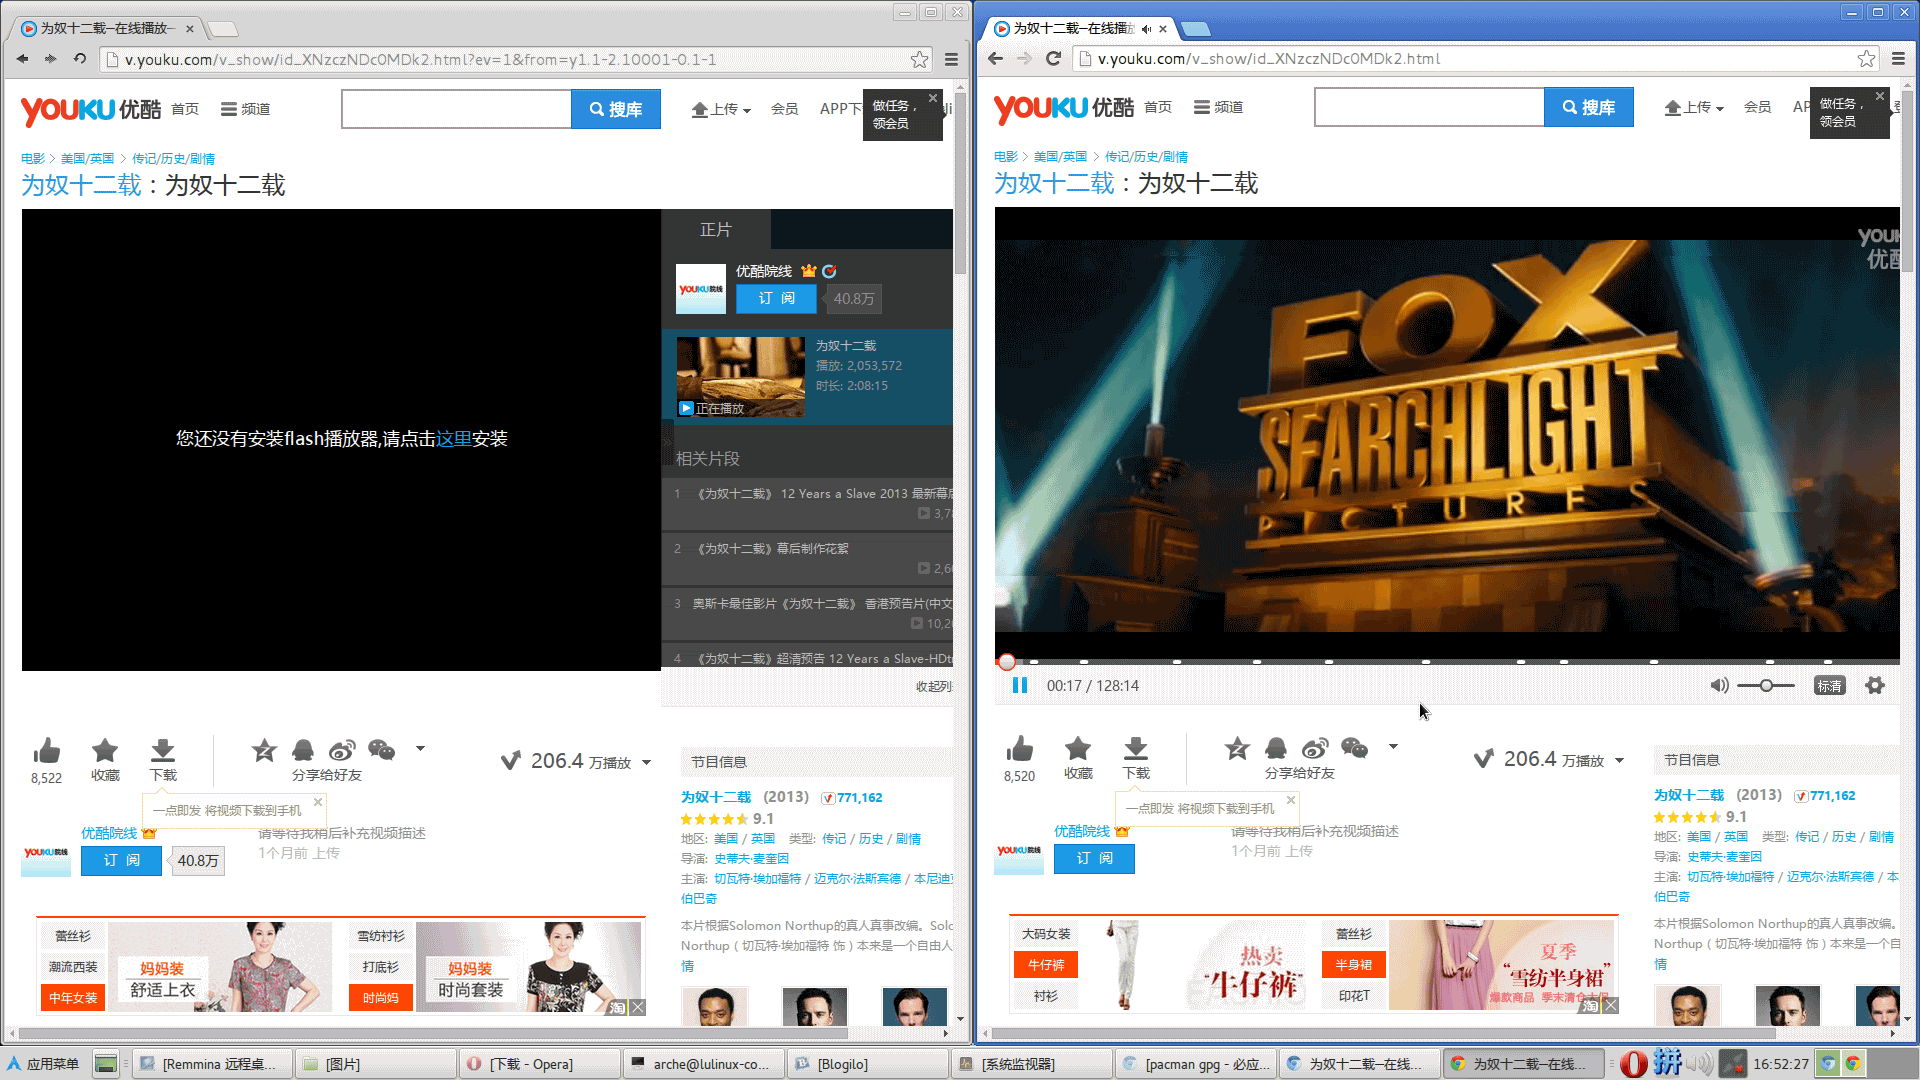Screen dimensions: 1920x1080
Task: Like the video in right window
Action: click(1019, 749)
